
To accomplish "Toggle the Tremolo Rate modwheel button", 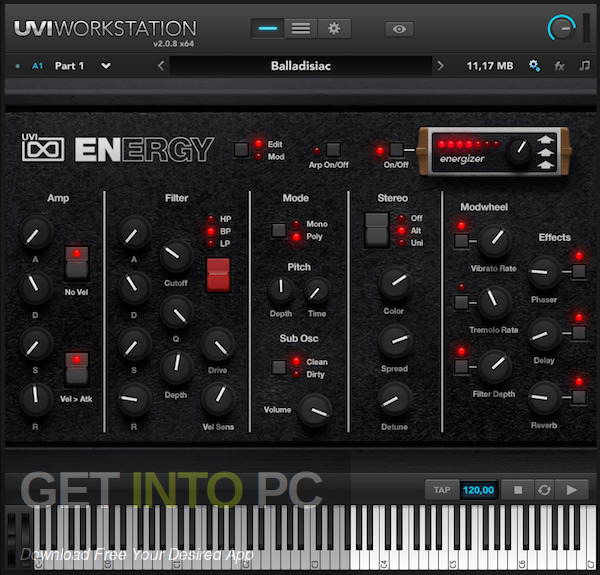I will 461,302.
